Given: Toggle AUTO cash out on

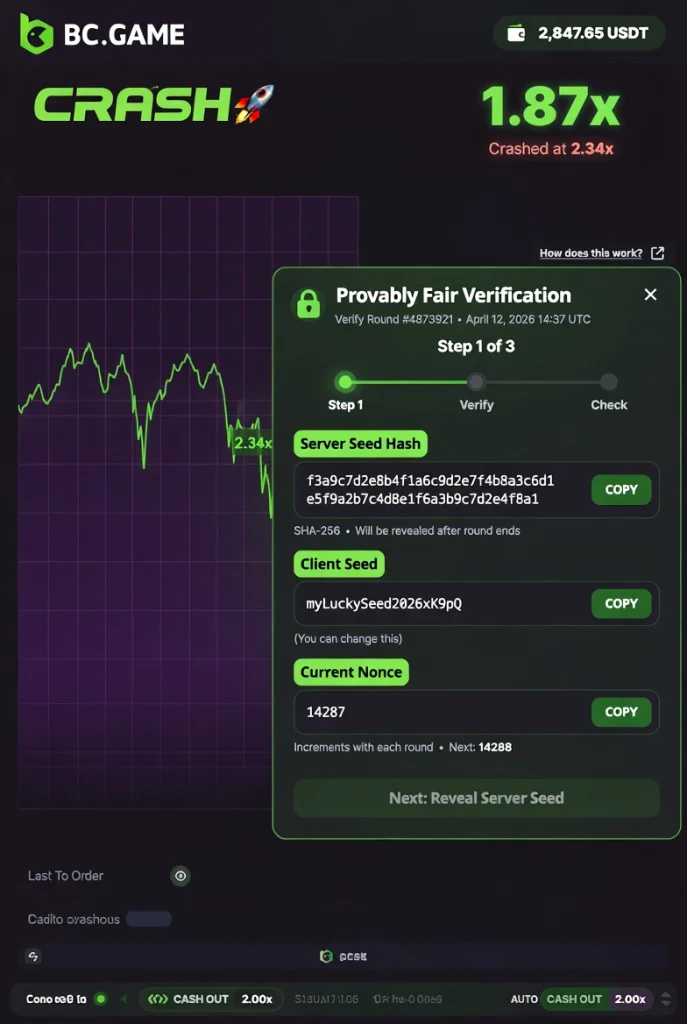Looking at the screenshot, I should click(x=524, y=999).
